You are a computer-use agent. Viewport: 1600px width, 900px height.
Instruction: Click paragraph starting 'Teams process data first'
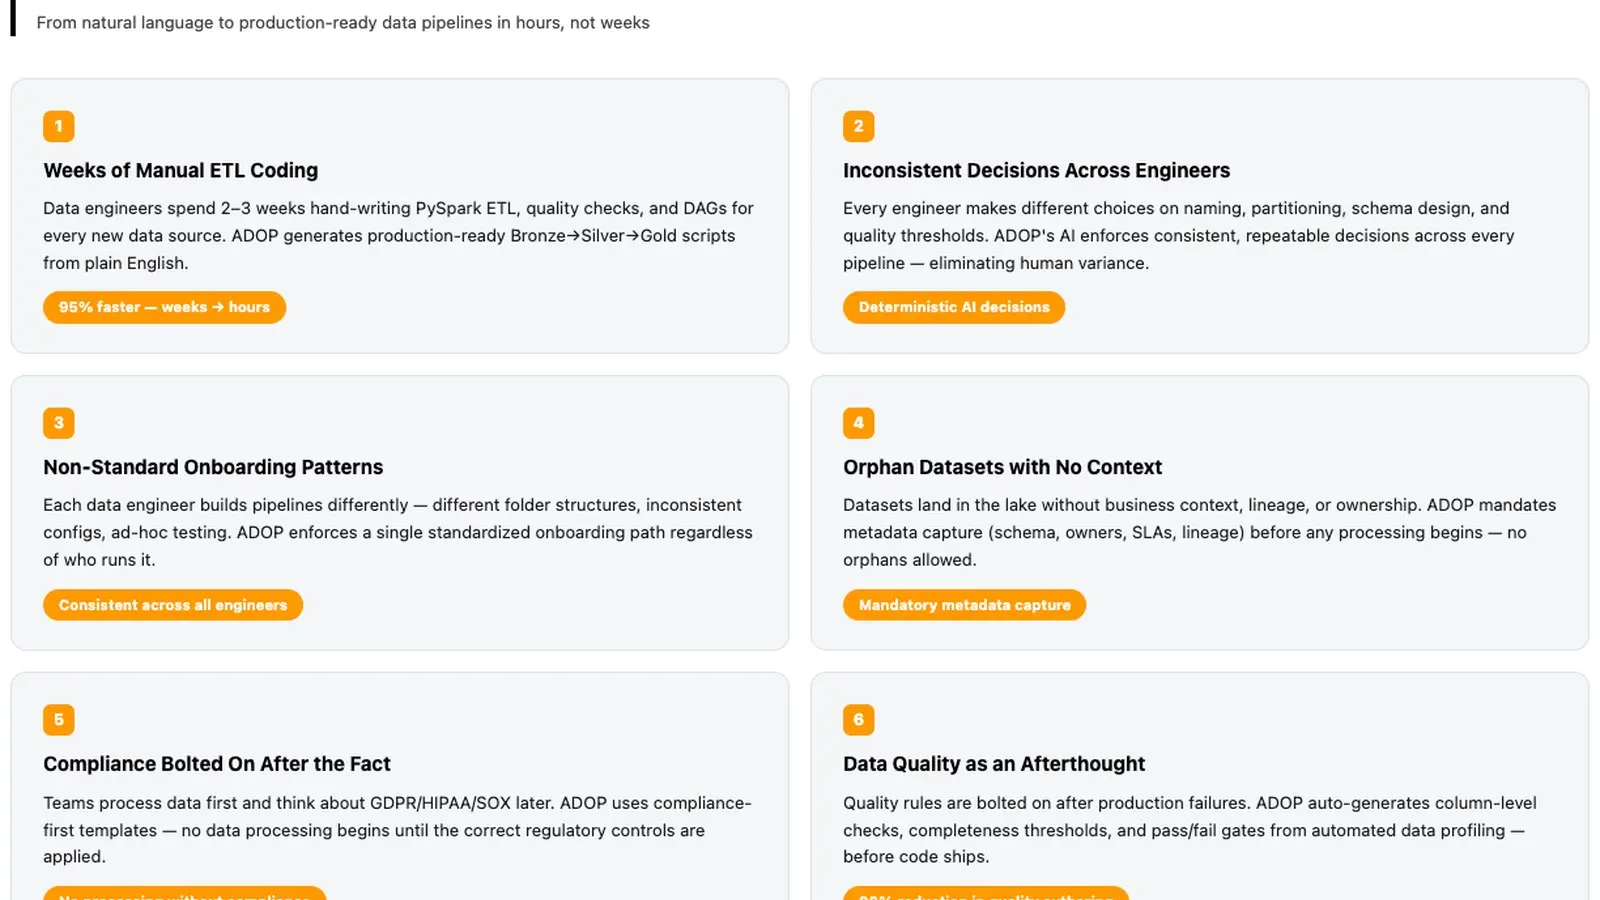pyautogui.click(x=398, y=830)
